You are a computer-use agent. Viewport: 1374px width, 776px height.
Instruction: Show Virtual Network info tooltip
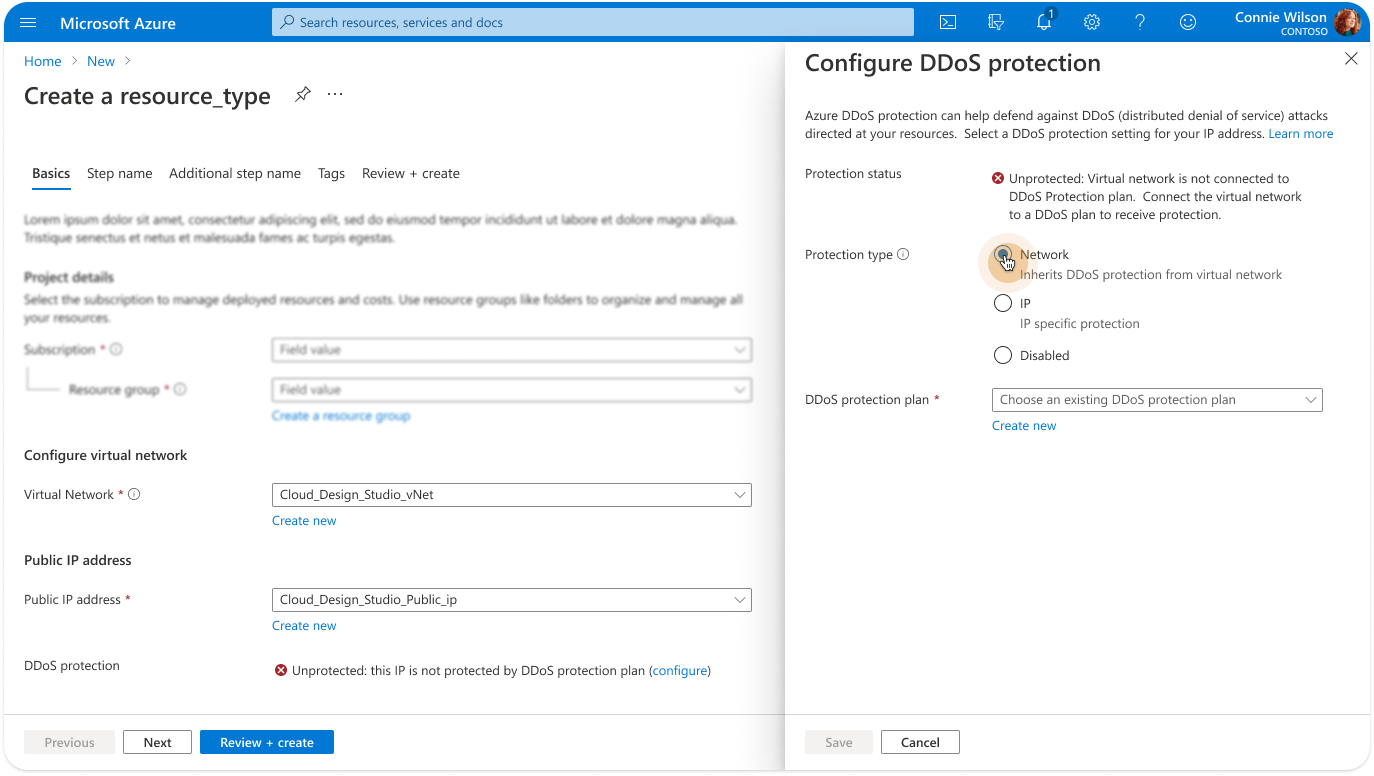coord(134,494)
